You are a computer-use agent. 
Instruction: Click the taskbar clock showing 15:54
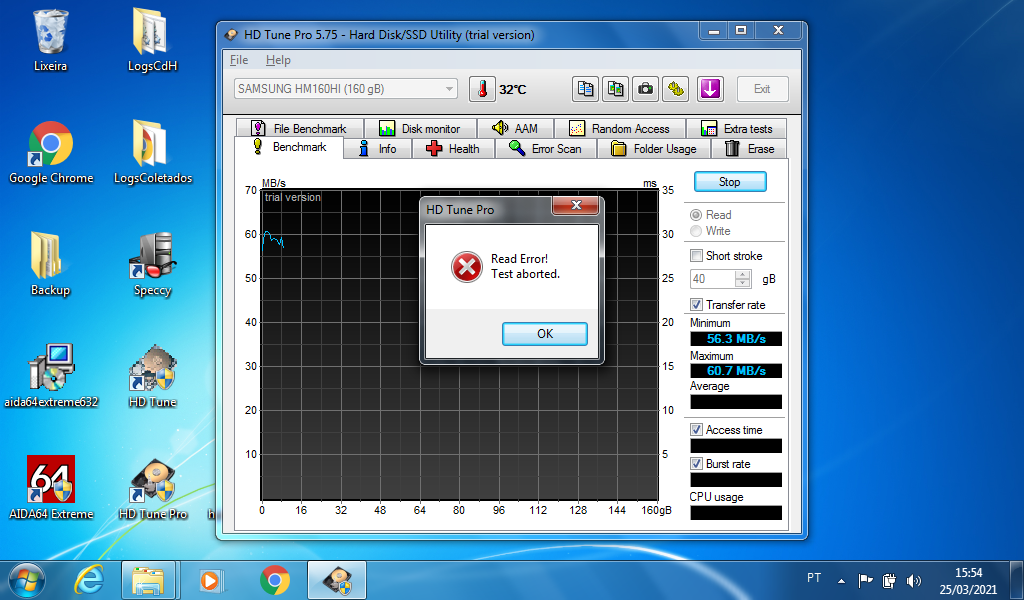[968, 580]
